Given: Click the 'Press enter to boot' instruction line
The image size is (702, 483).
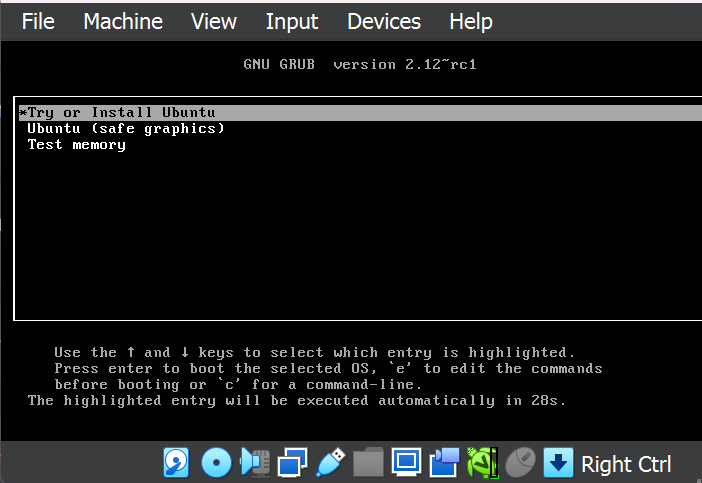Looking at the screenshot, I should 328,368.
